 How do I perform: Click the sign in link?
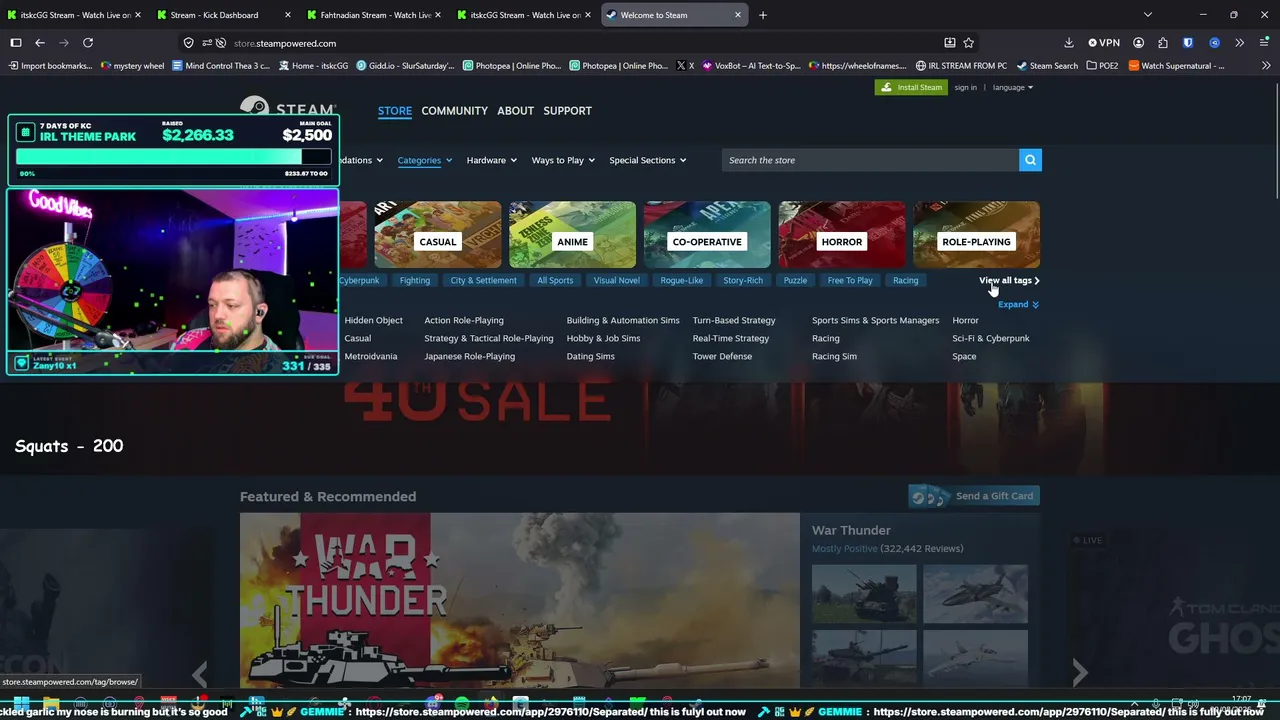pyautogui.click(x=965, y=88)
